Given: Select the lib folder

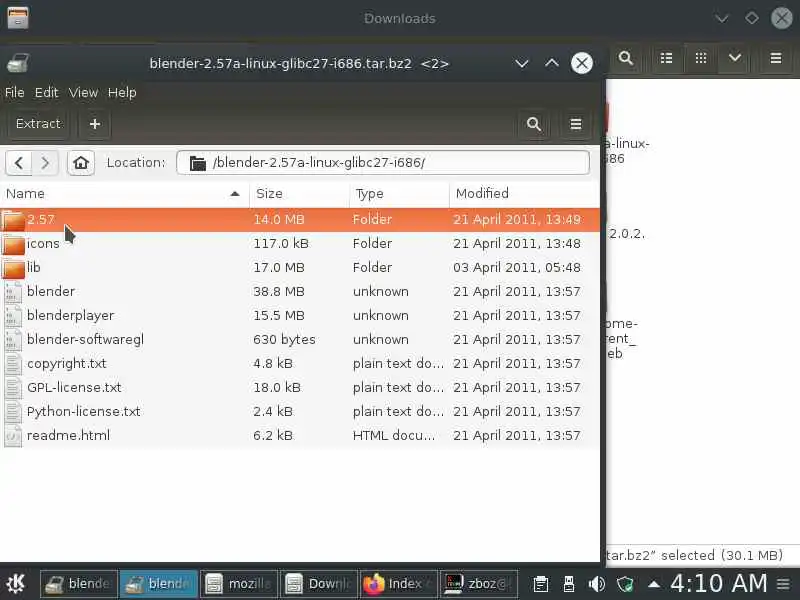Looking at the screenshot, I should coord(300,267).
